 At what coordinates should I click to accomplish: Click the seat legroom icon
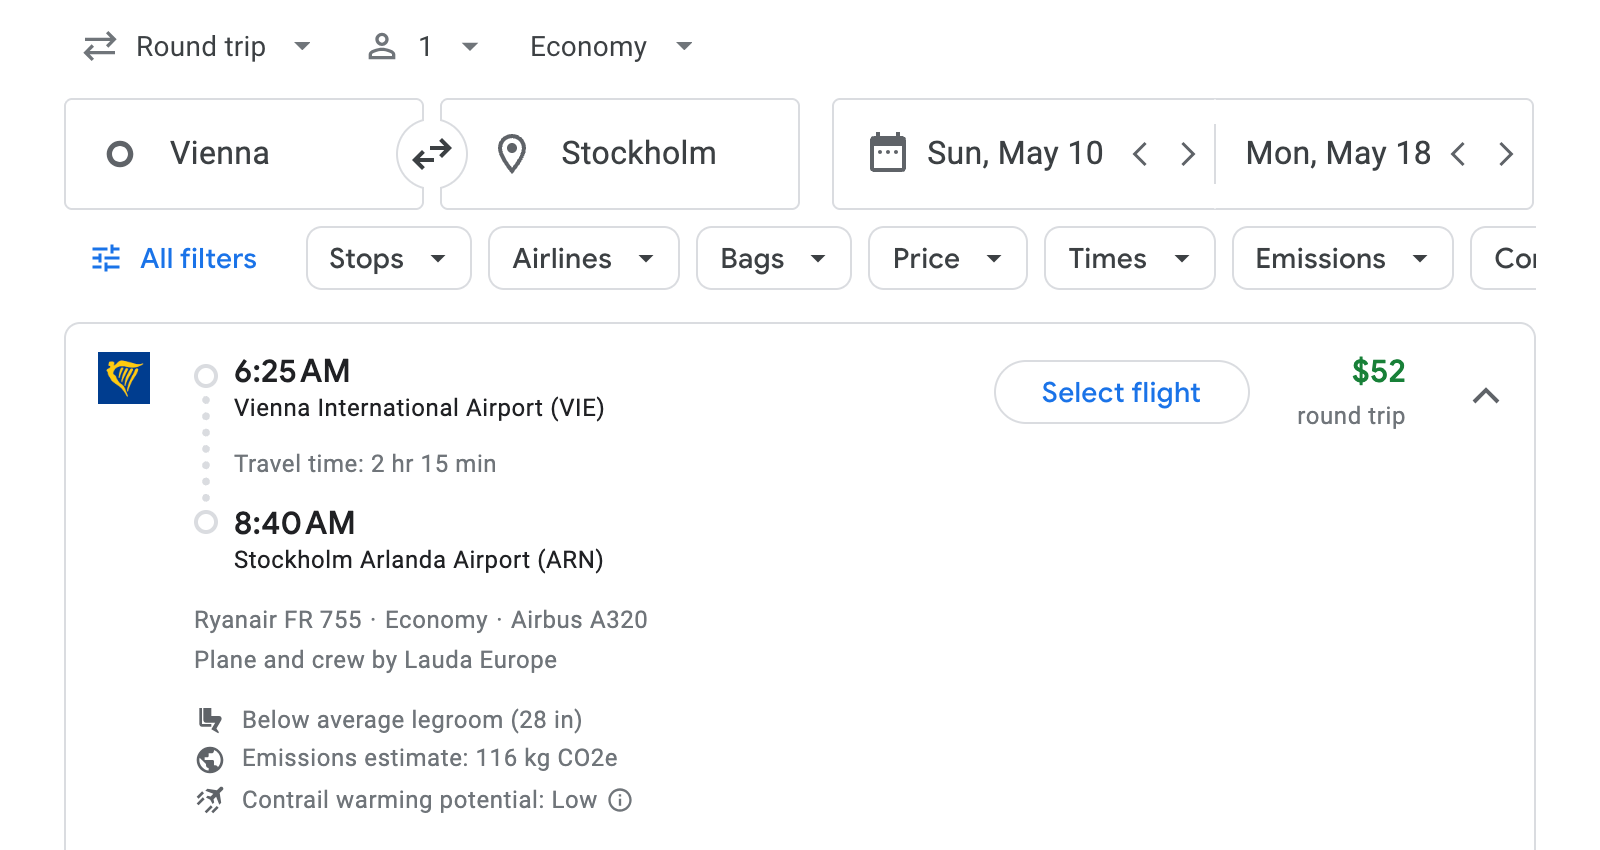(x=210, y=720)
